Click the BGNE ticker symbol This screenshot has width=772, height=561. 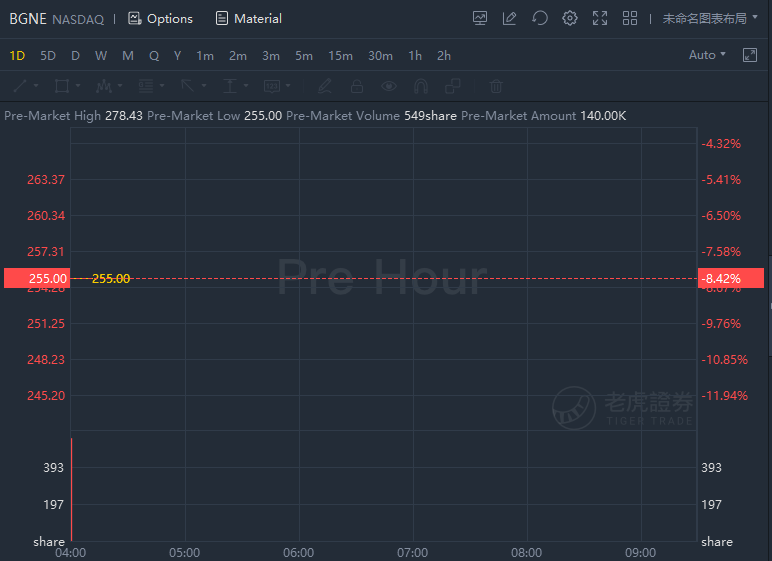(x=28, y=19)
